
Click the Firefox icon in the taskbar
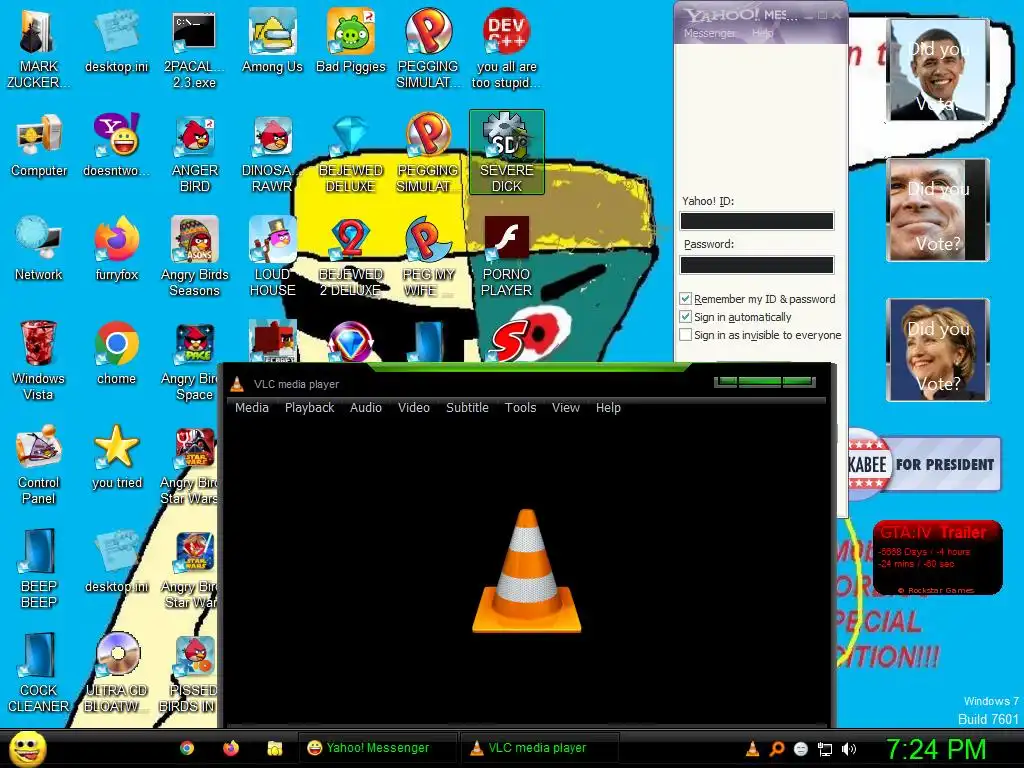(231, 748)
